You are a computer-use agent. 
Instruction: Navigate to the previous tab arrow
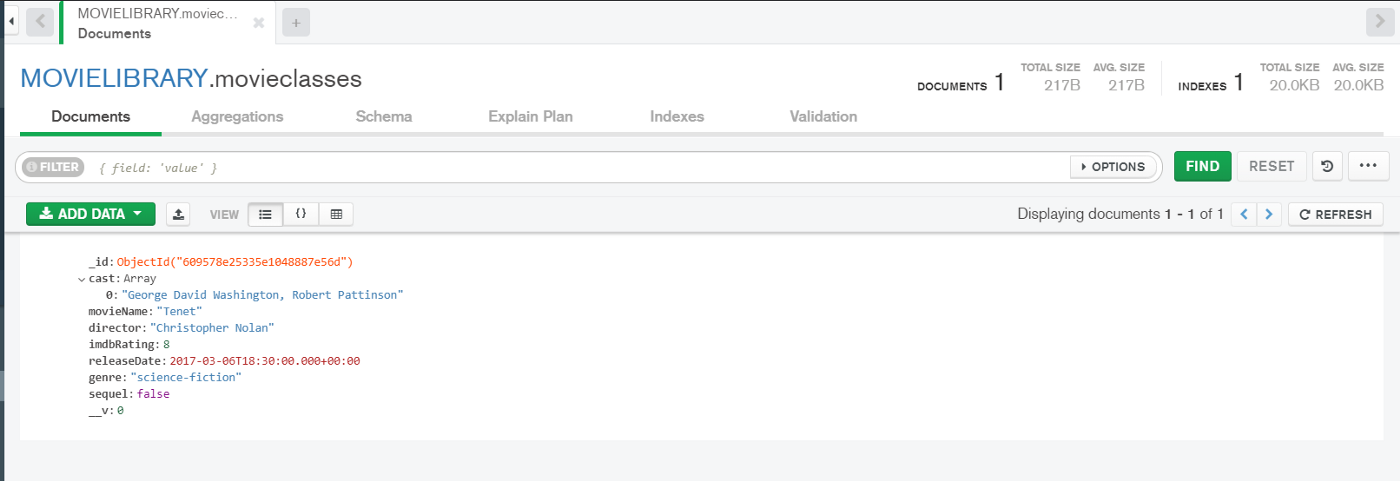(40, 21)
